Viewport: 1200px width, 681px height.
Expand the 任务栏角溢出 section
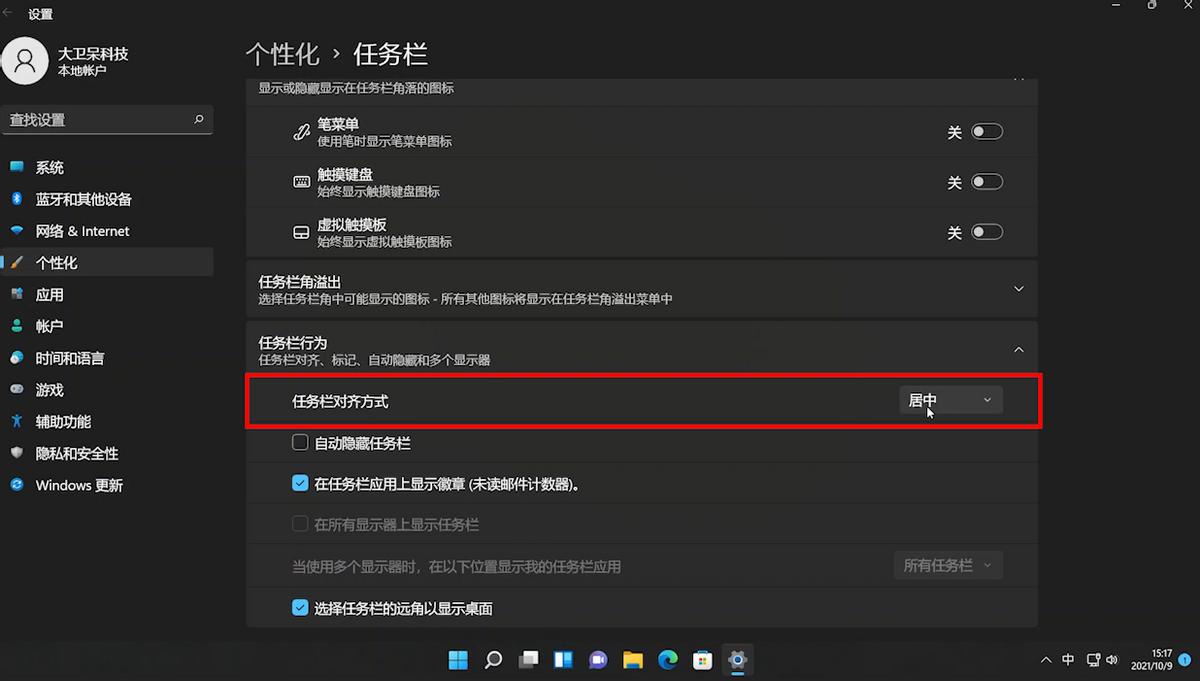[x=1018, y=288]
